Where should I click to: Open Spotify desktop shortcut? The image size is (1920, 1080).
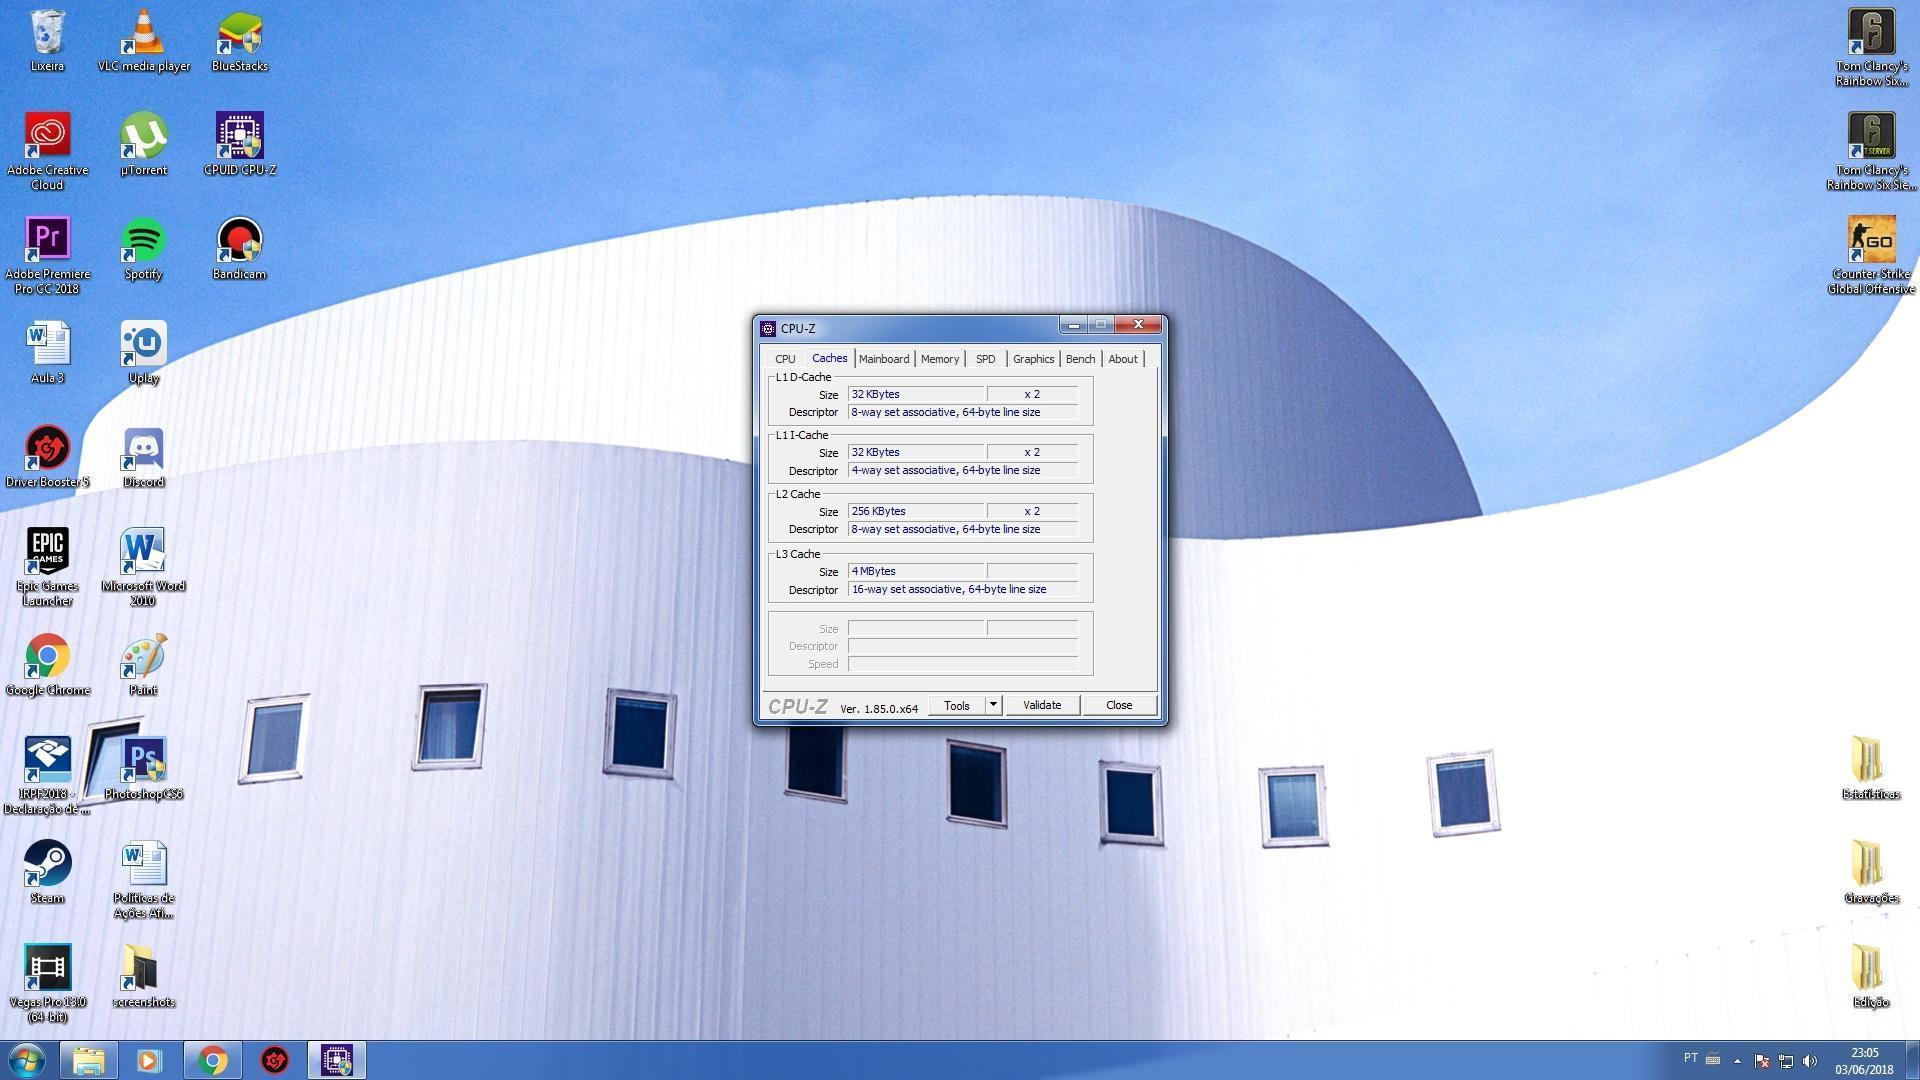click(x=144, y=248)
